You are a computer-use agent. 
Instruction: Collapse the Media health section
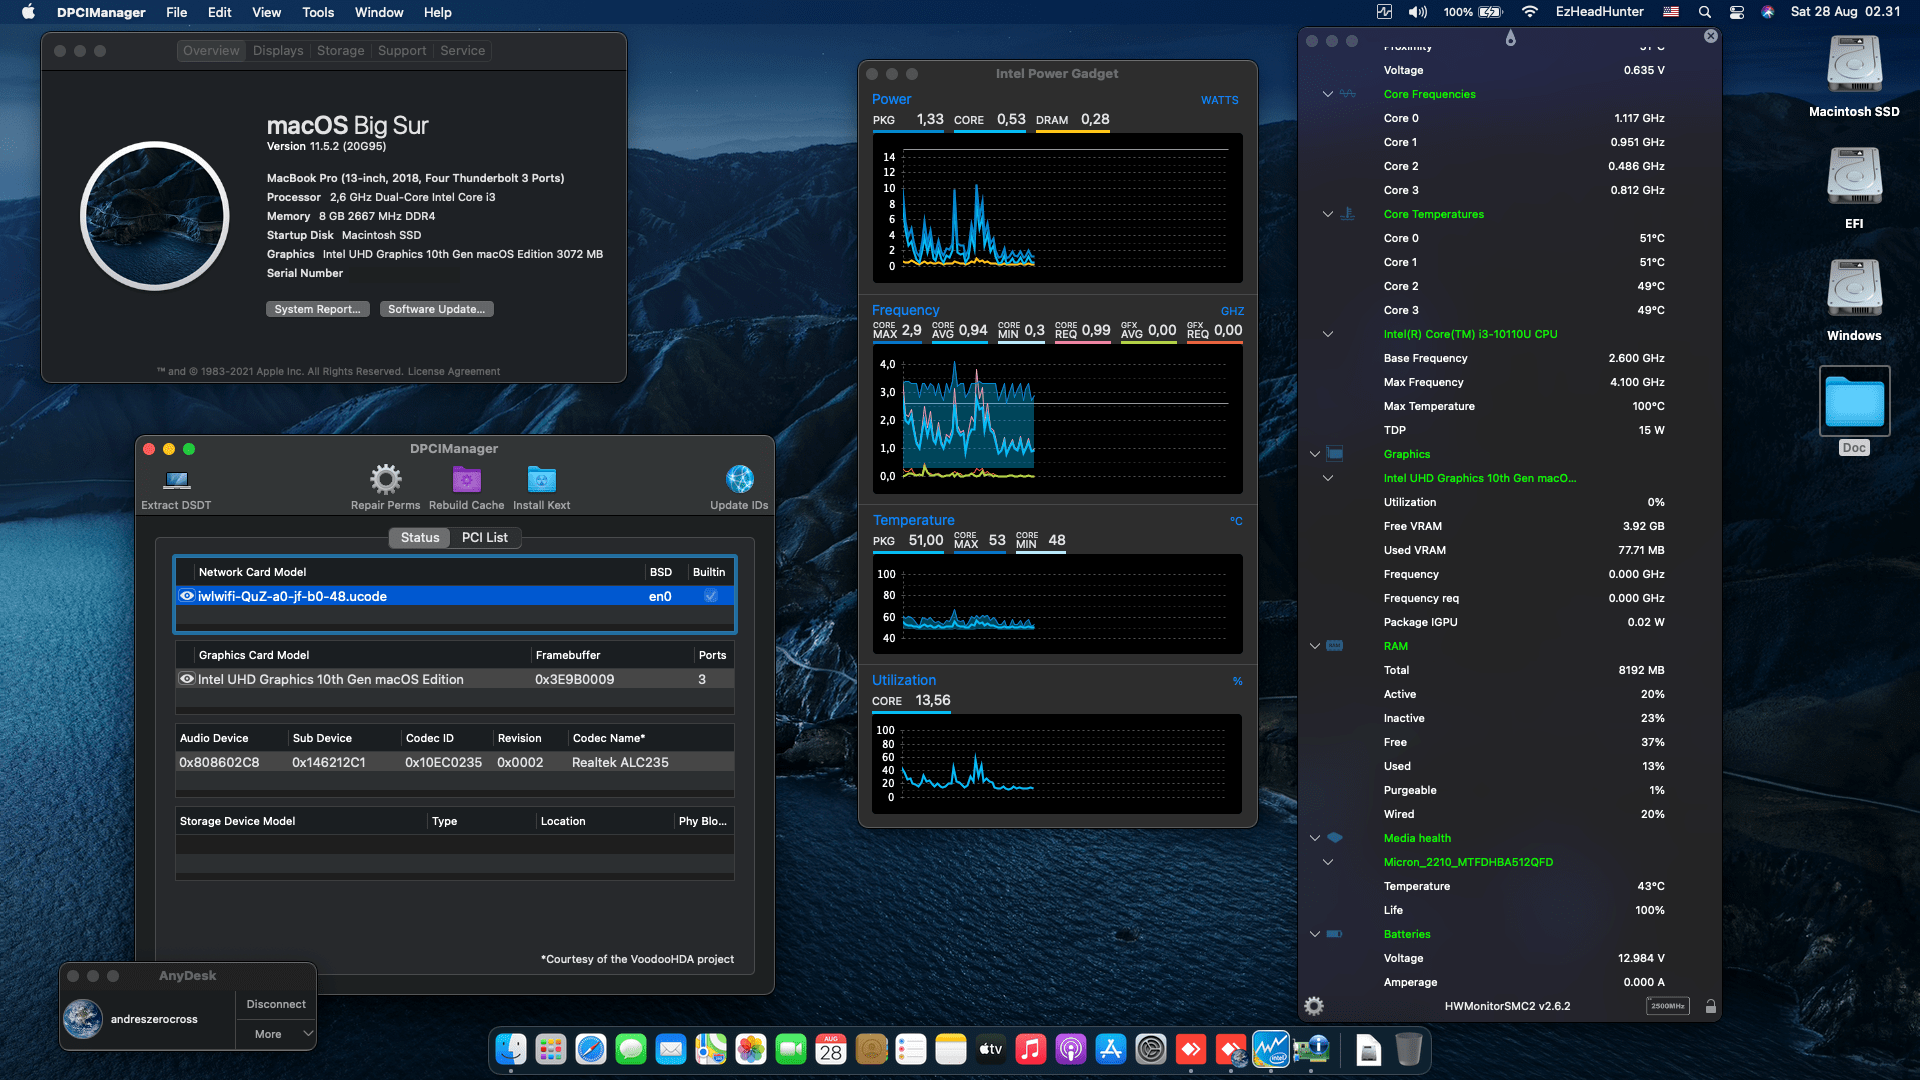tap(1315, 838)
